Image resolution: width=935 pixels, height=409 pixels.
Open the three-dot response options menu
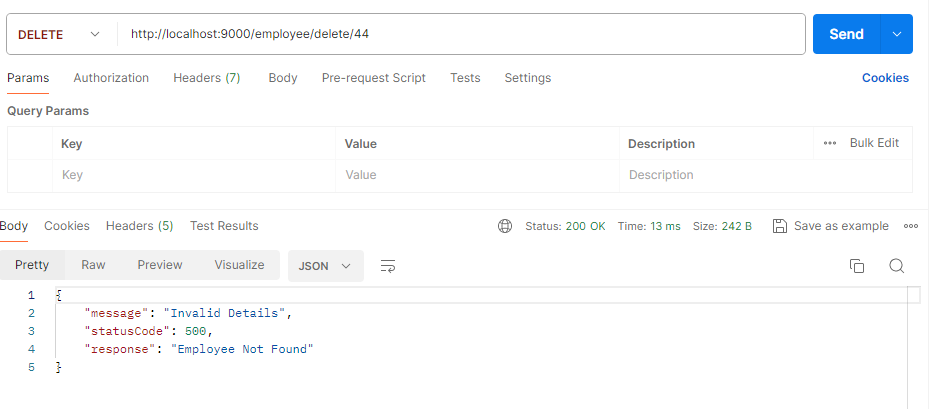coord(911,226)
